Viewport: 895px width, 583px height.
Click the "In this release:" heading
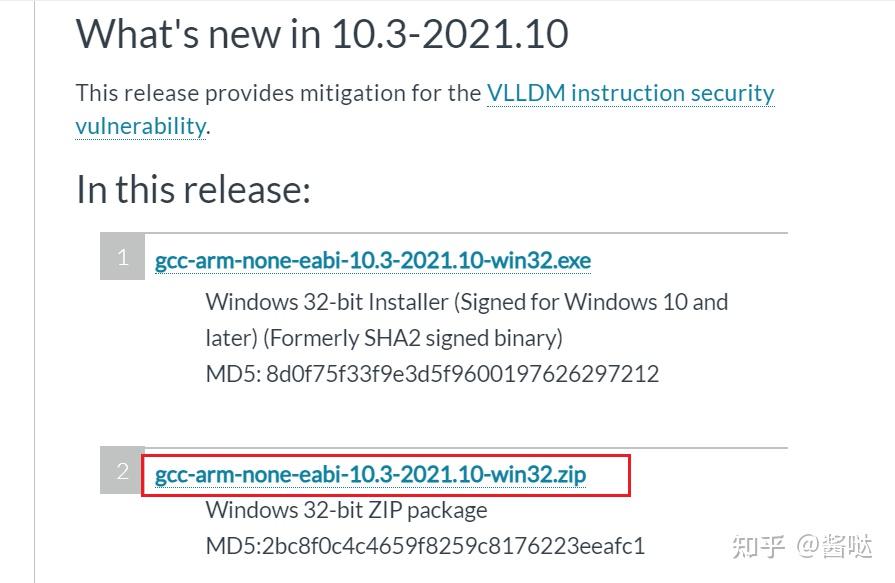point(193,188)
